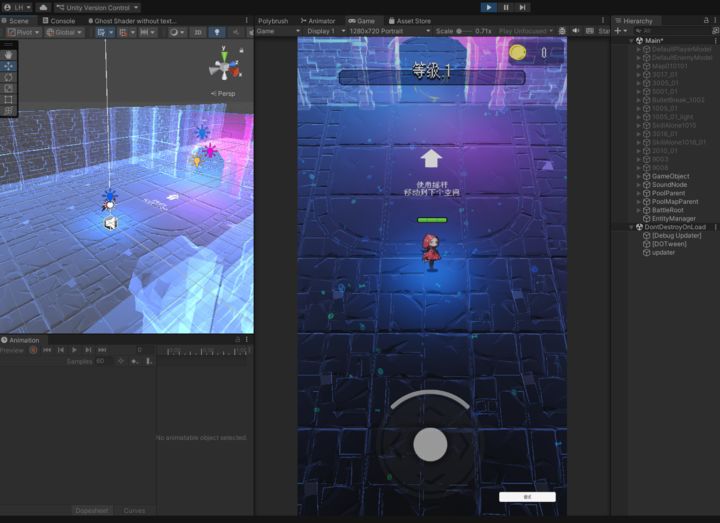Click the Curves button in Animation
Viewport: 720px width, 523px height.
(x=134, y=510)
